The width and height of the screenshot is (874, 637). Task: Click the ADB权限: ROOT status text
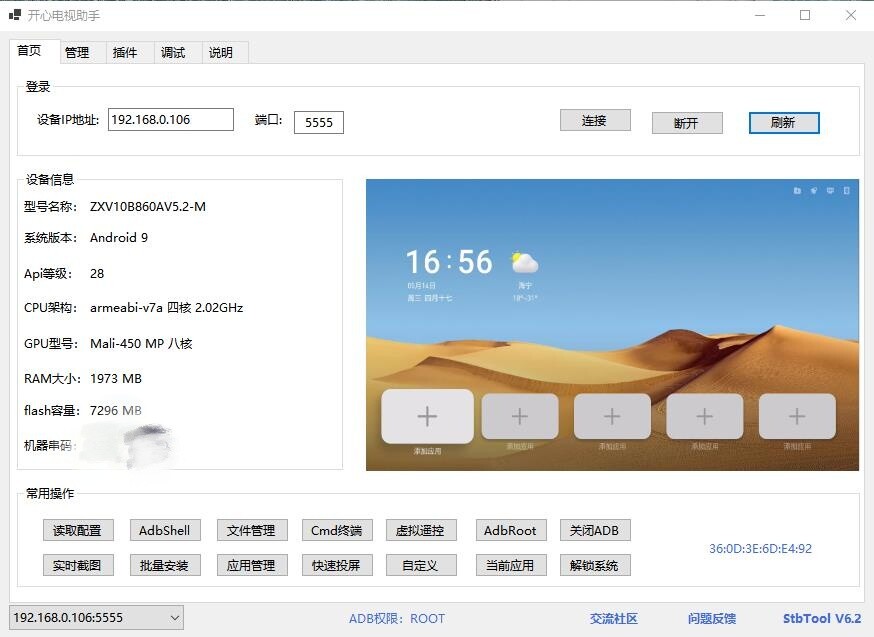point(397,619)
